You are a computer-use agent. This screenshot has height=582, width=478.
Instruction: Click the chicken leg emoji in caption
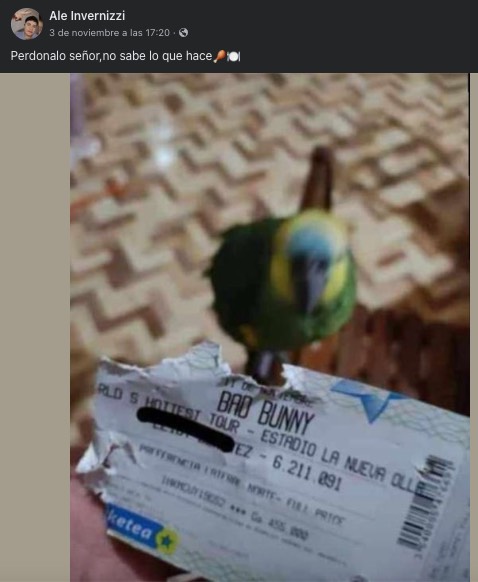pyautogui.click(x=219, y=56)
